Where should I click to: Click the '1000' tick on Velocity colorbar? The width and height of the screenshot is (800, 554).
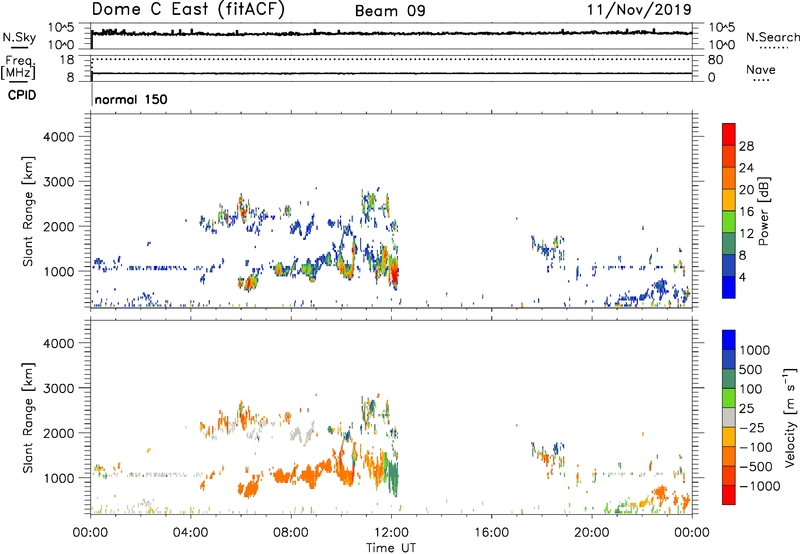pyautogui.click(x=755, y=350)
